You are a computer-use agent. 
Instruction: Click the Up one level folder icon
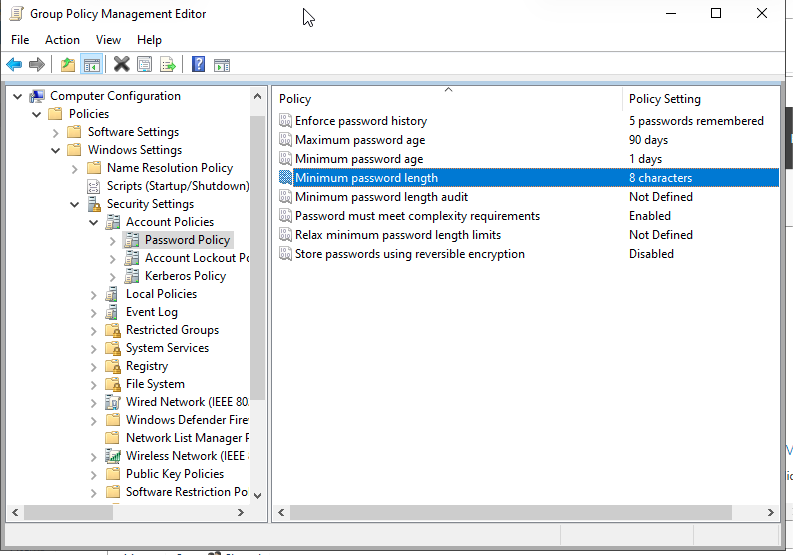(x=68, y=64)
